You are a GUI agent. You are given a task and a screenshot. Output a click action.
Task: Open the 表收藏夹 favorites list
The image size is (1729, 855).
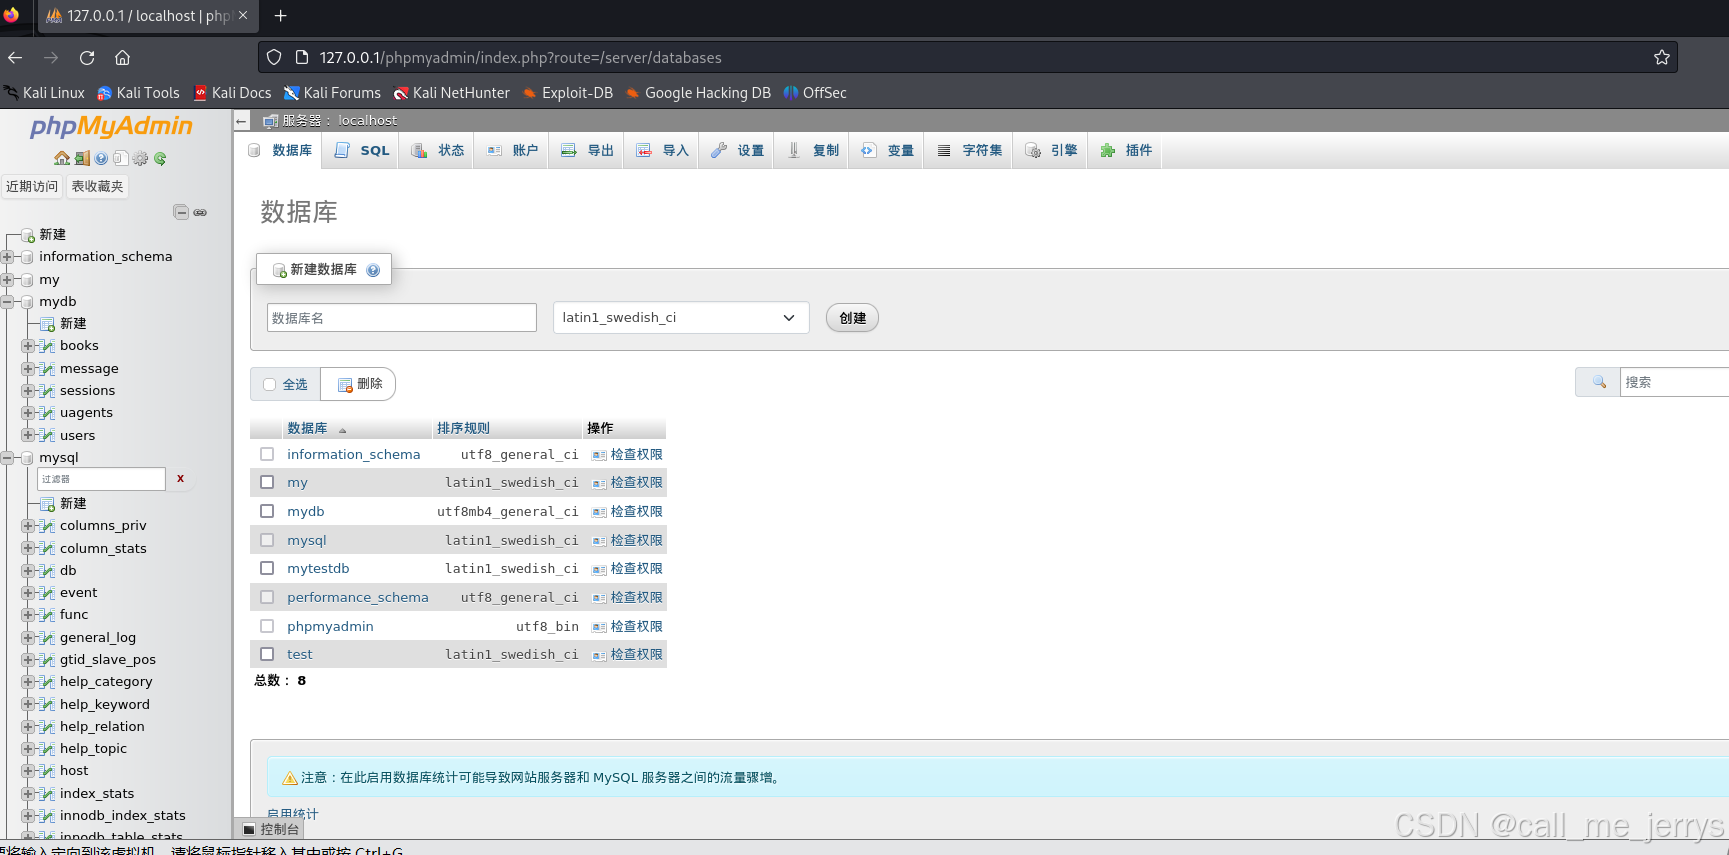(97, 186)
